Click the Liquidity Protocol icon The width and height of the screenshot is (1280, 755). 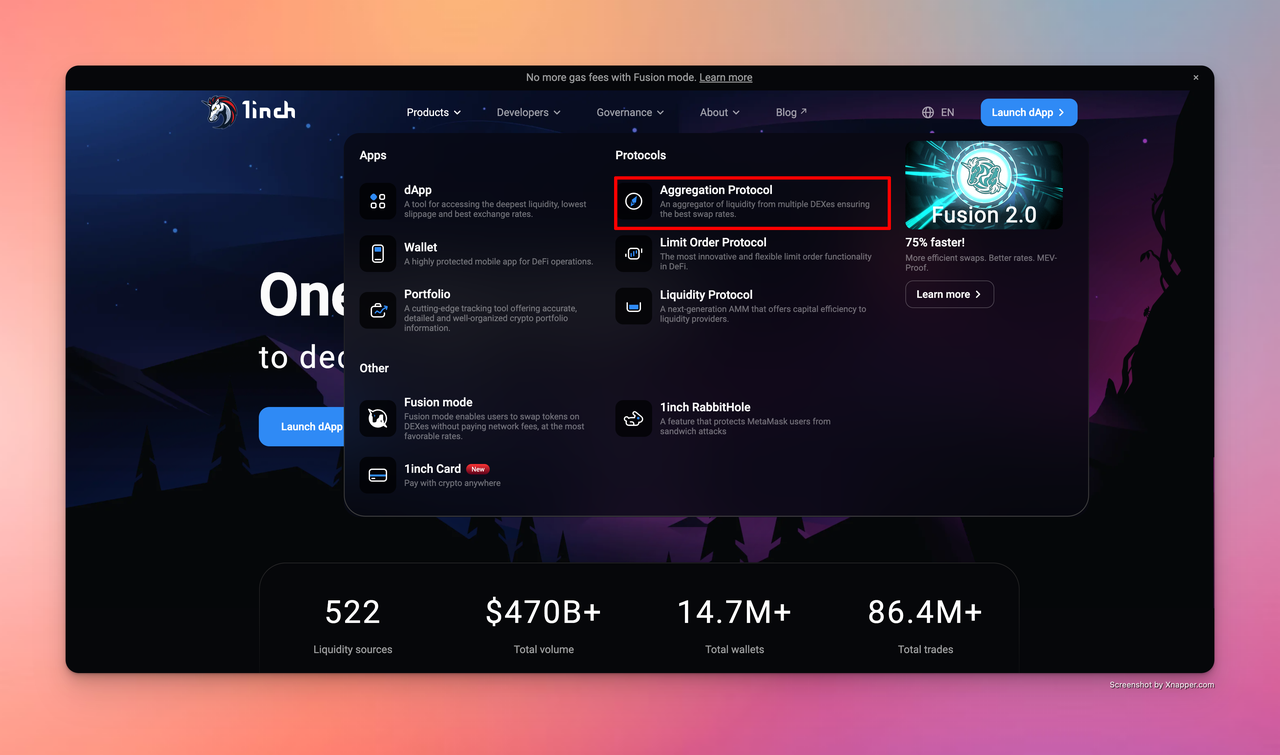coord(634,307)
